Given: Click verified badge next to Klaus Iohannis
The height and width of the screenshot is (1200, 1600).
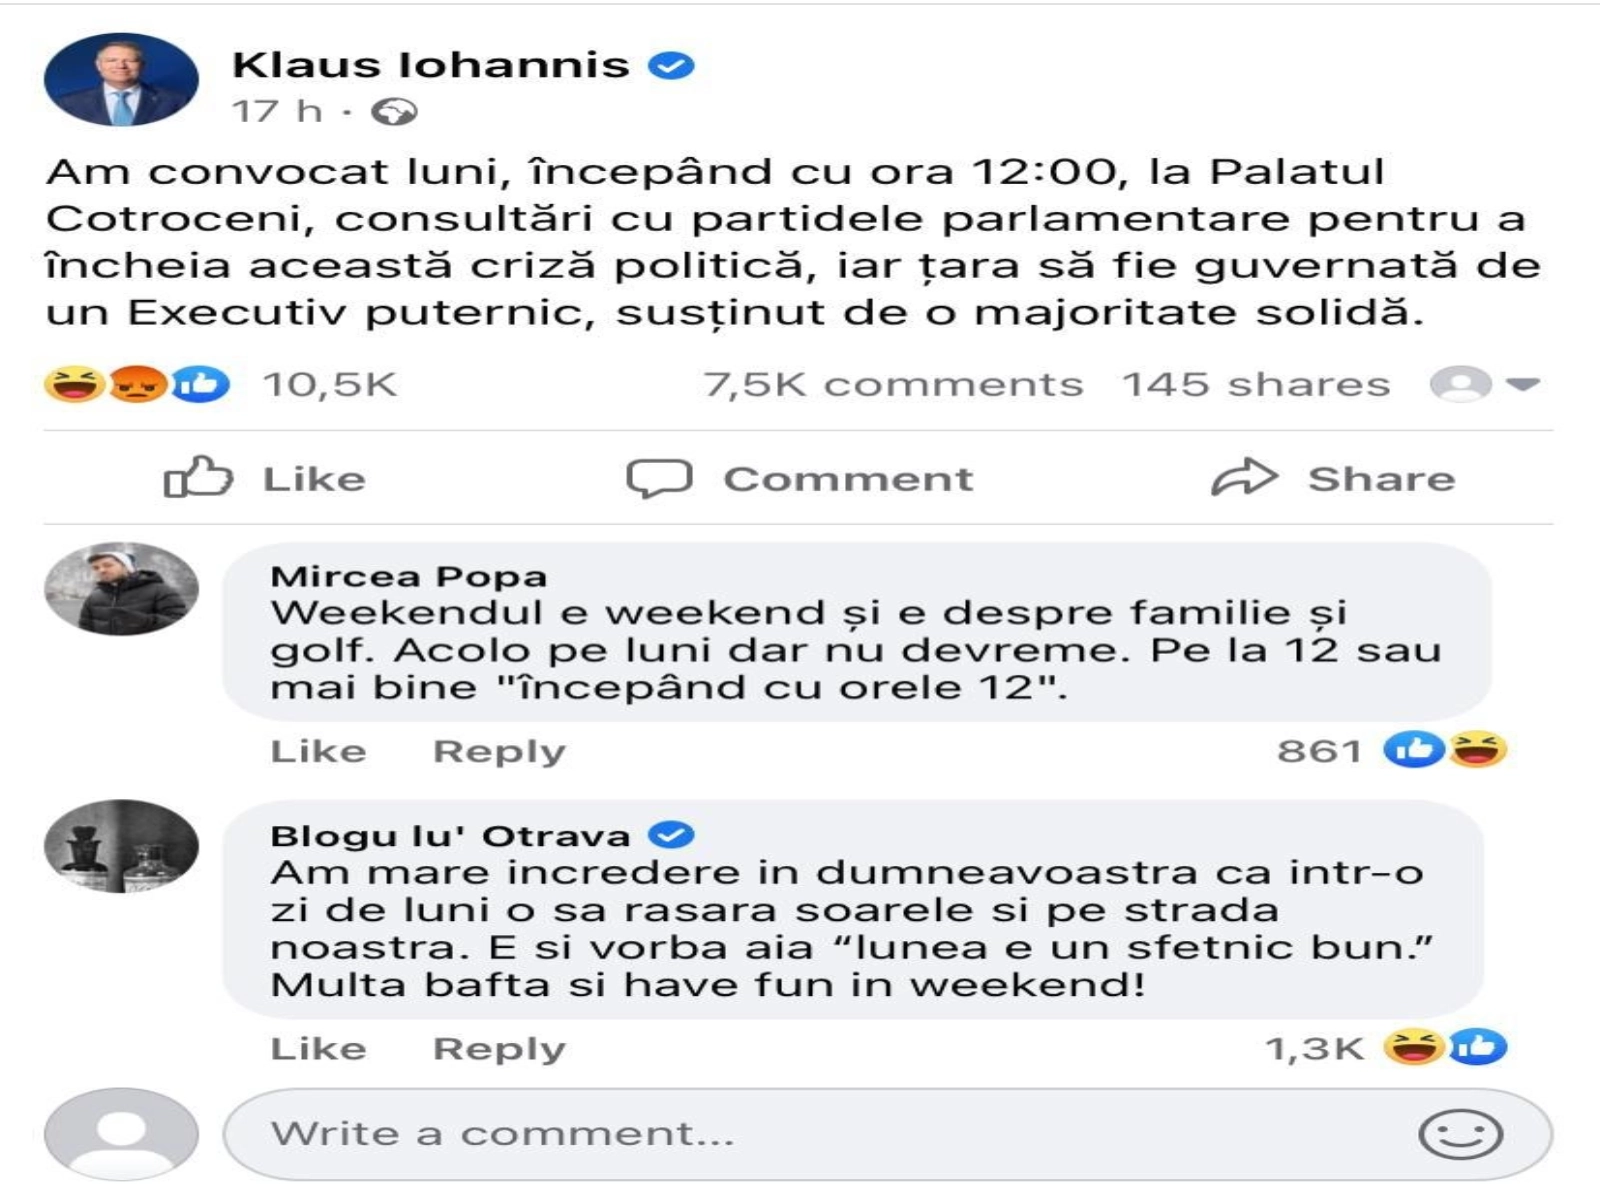Looking at the screenshot, I should tap(671, 66).
